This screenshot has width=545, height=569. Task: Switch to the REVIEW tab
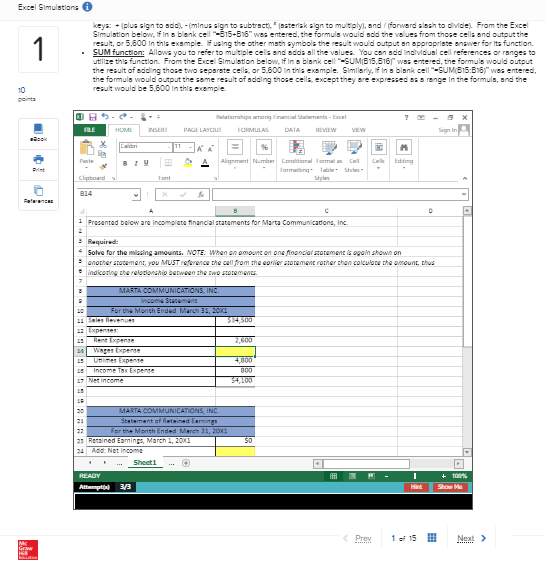point(326,130)
